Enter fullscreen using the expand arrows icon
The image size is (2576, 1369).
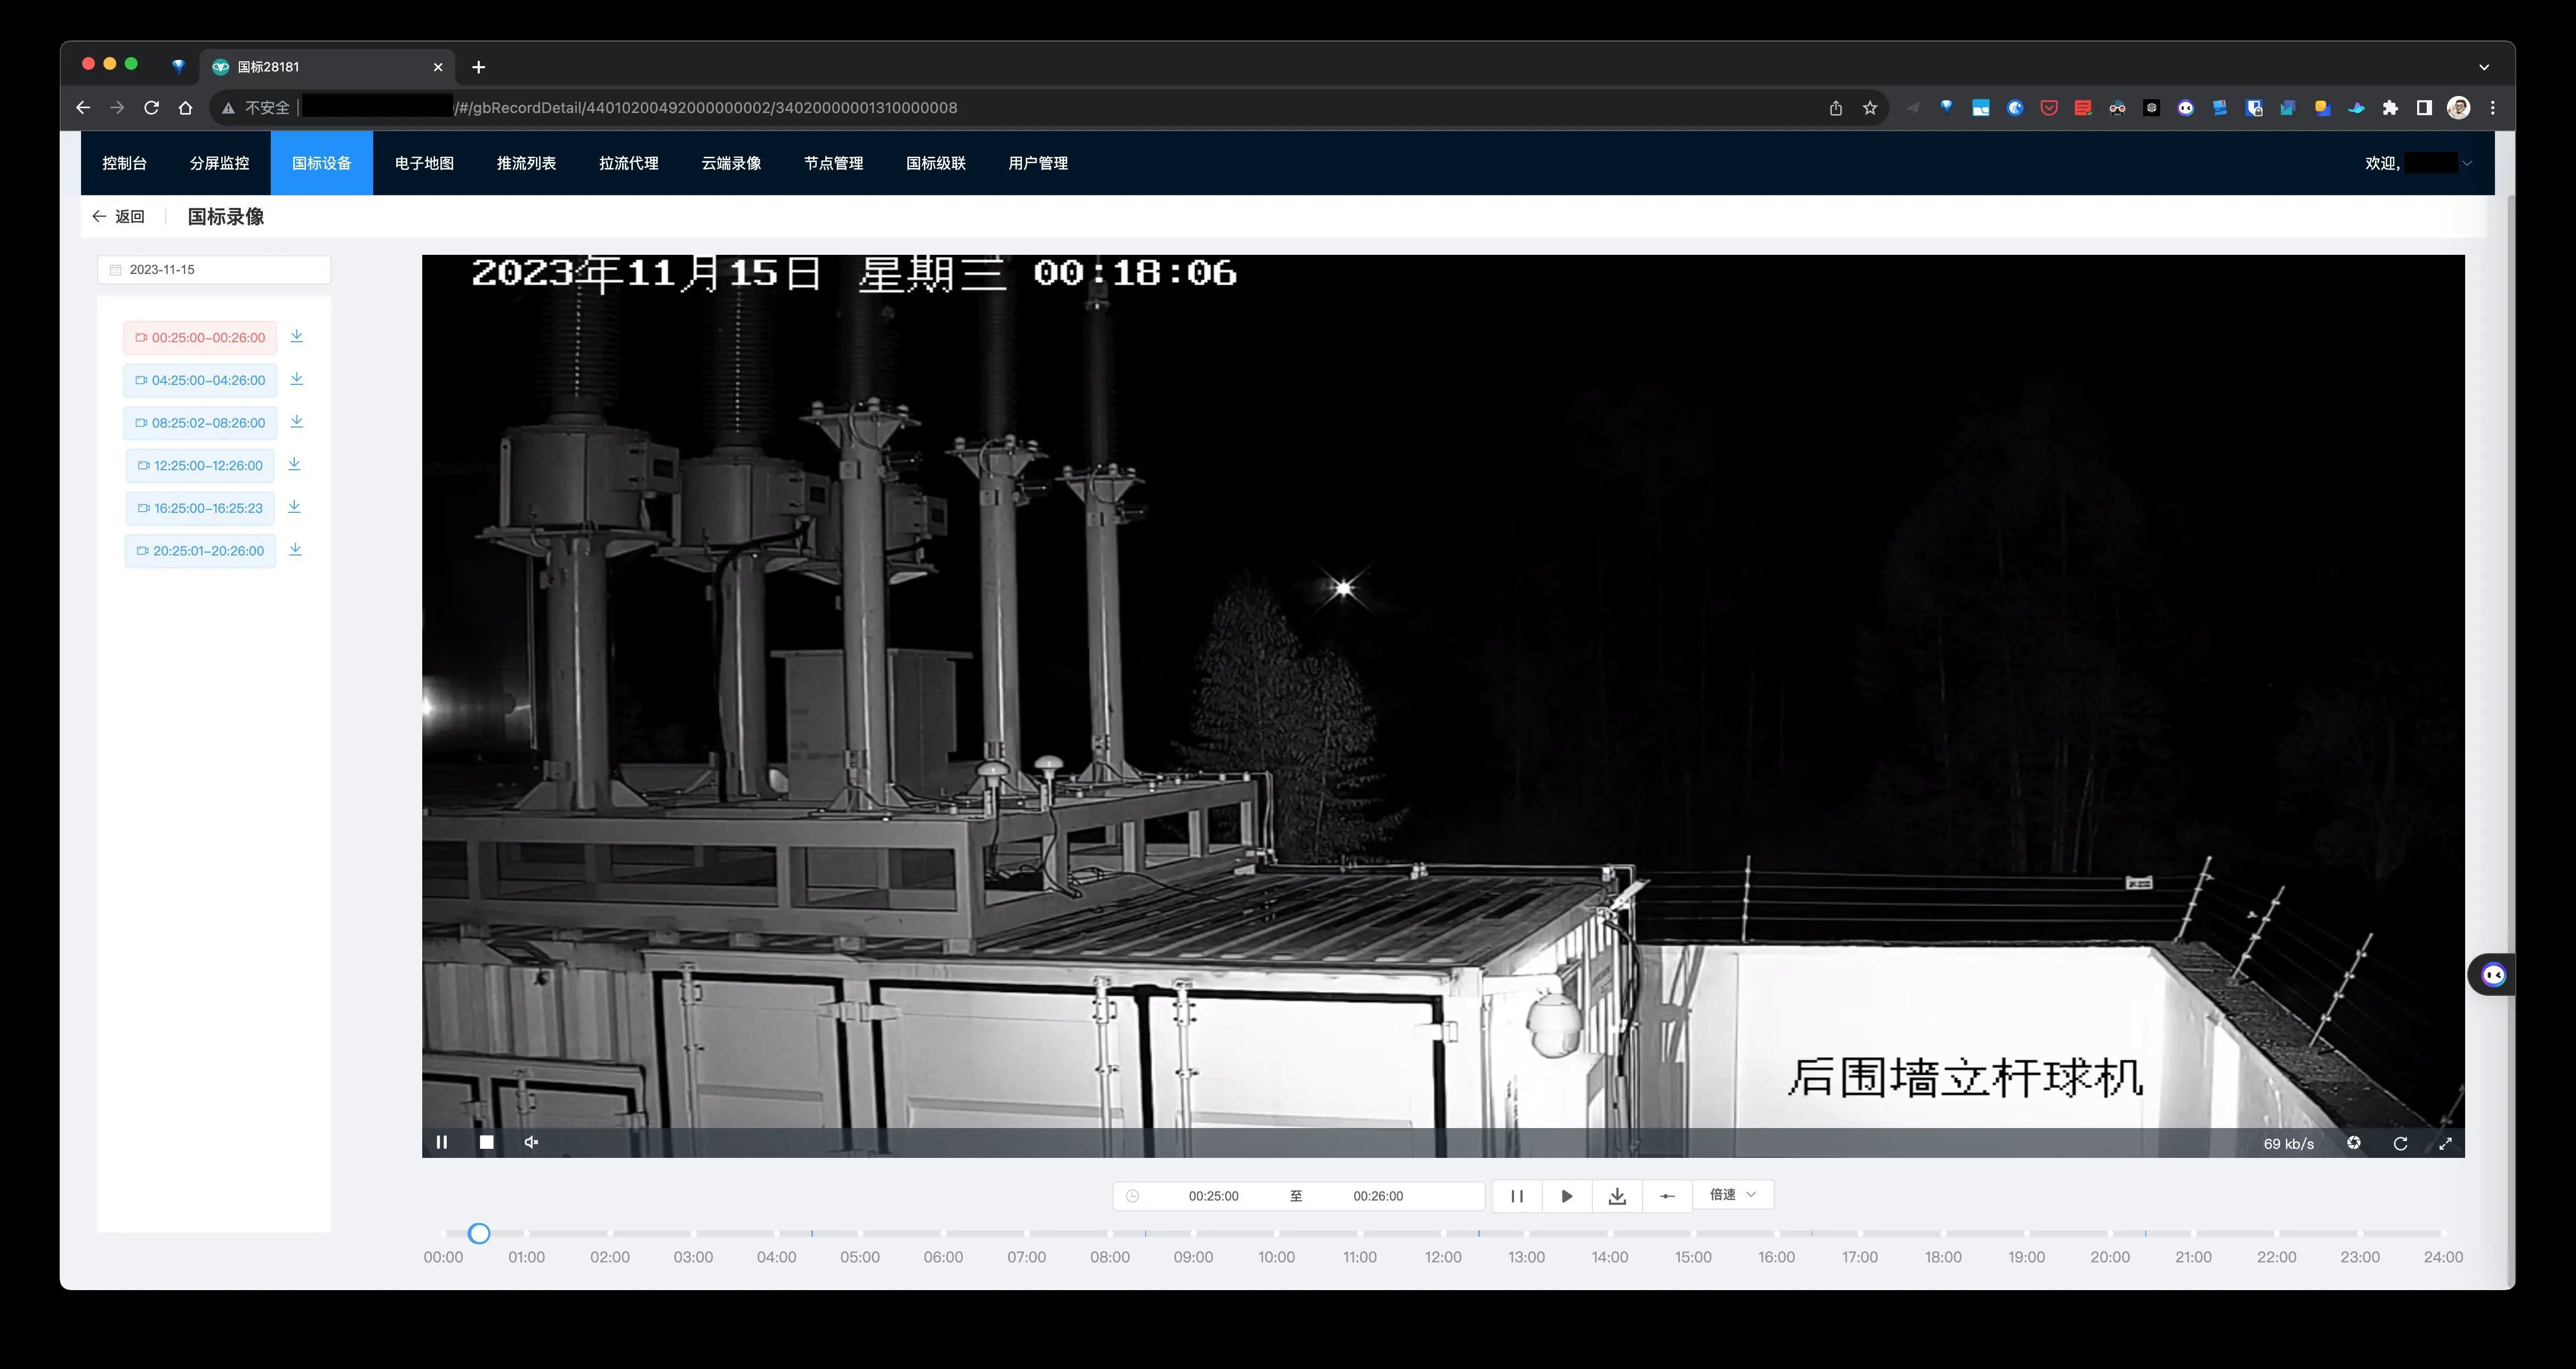[x=2445, y=1143]
